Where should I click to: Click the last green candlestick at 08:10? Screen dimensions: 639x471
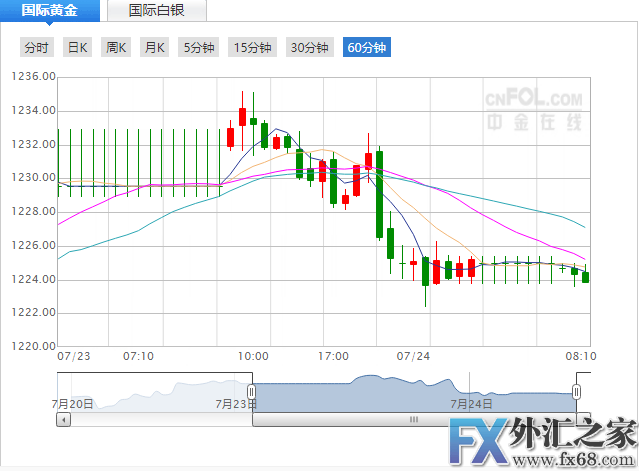pos(586,277)
